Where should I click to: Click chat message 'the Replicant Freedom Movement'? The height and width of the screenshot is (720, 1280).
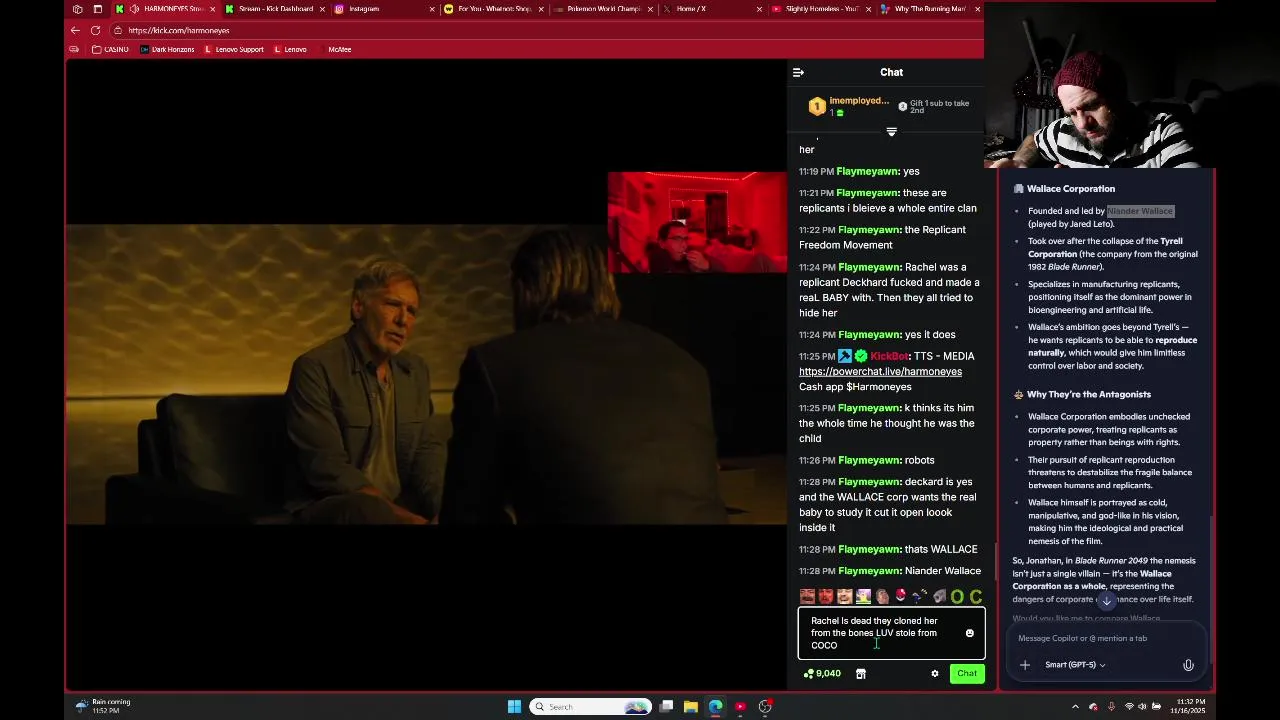pyautogui.click(x=882, y=237)
